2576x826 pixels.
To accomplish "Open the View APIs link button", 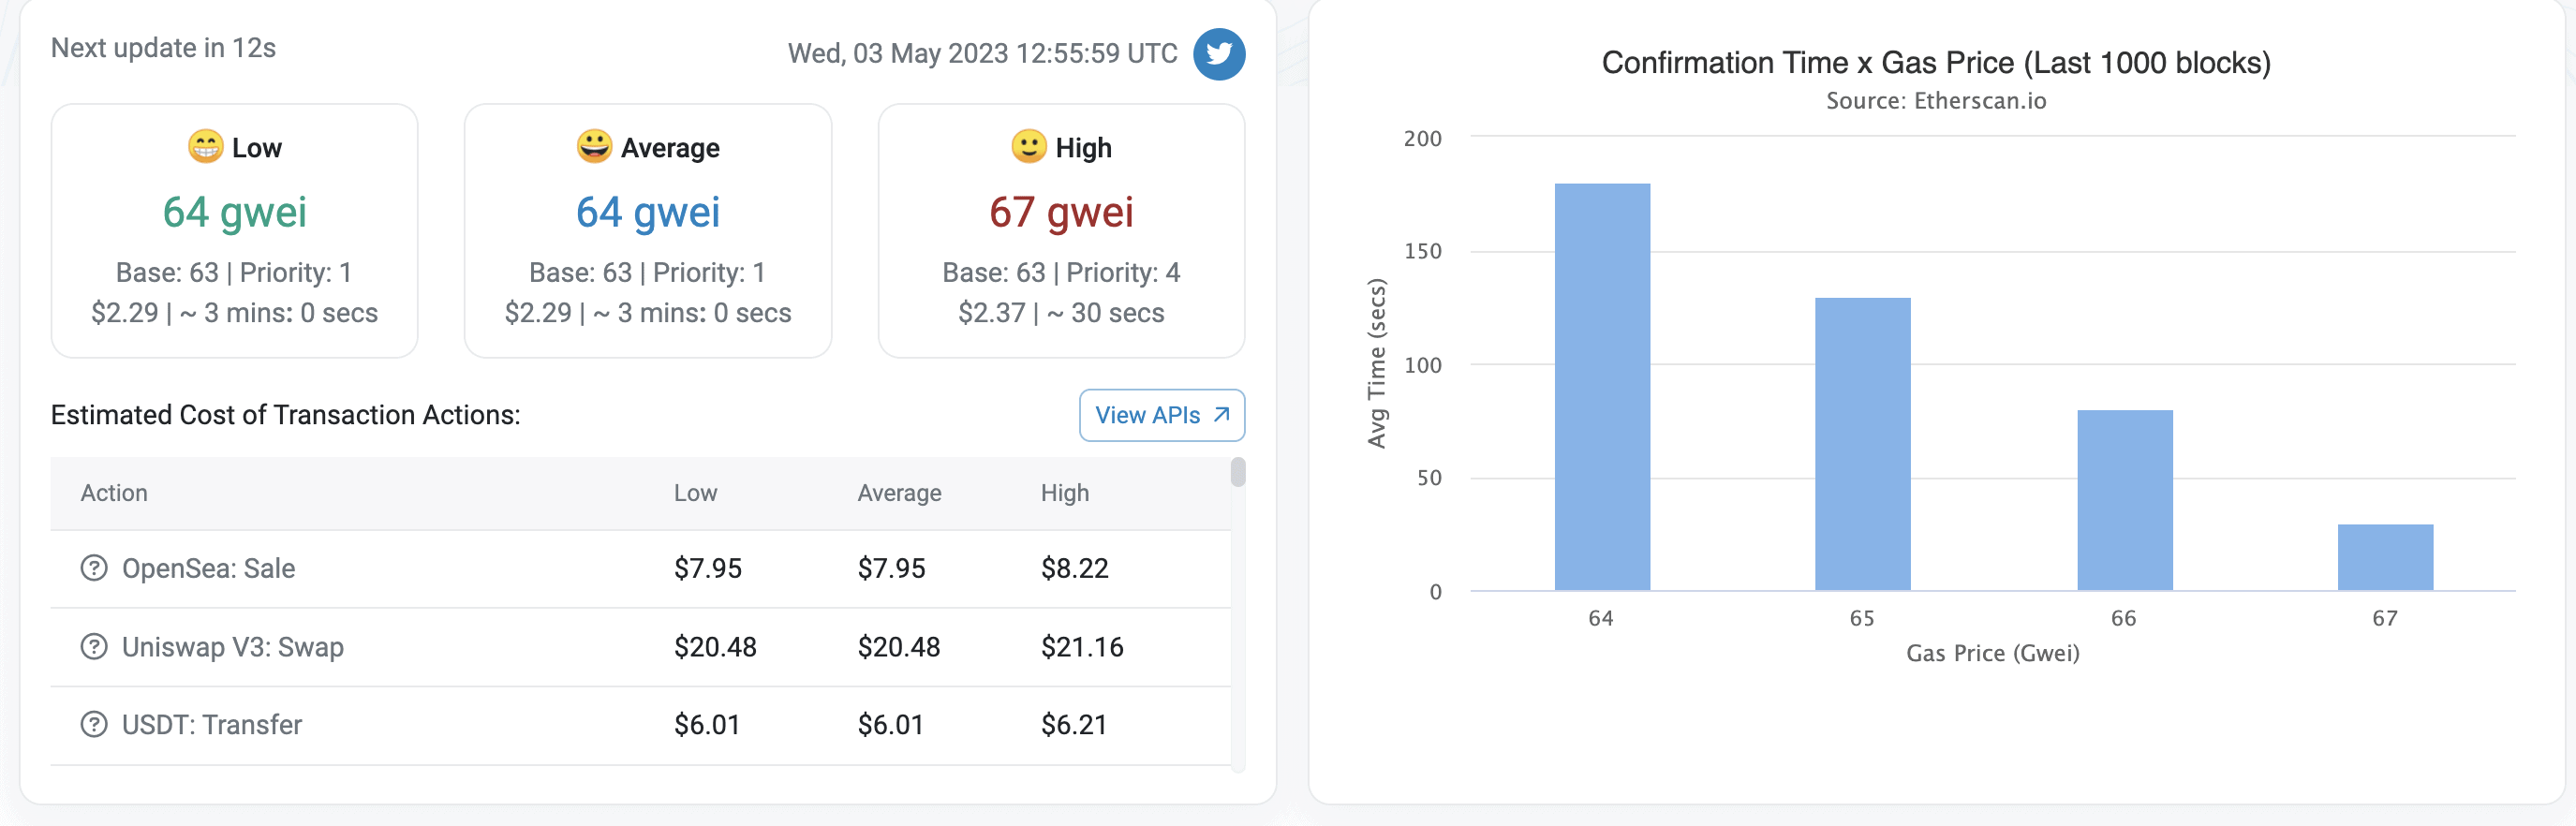I will [1161, 415].
